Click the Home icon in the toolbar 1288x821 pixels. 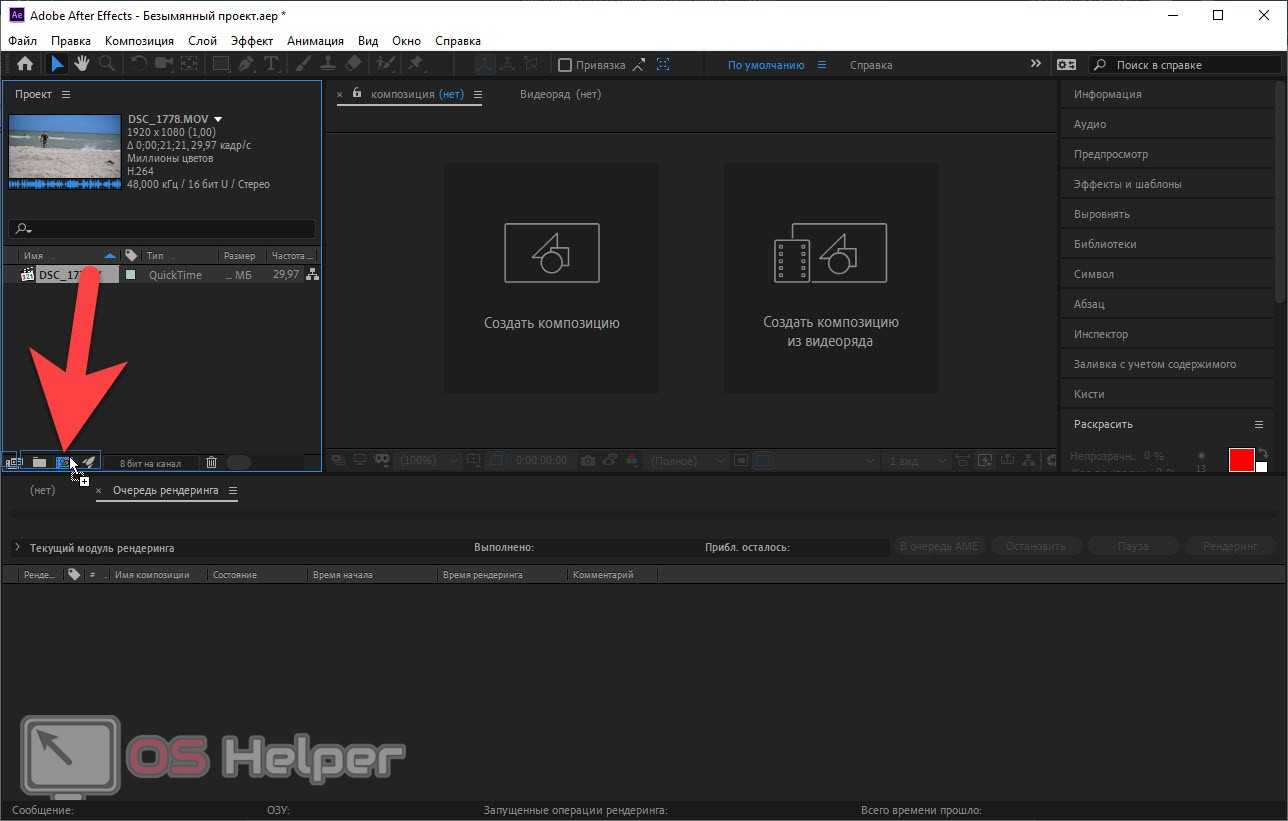(x=25, y=64)
